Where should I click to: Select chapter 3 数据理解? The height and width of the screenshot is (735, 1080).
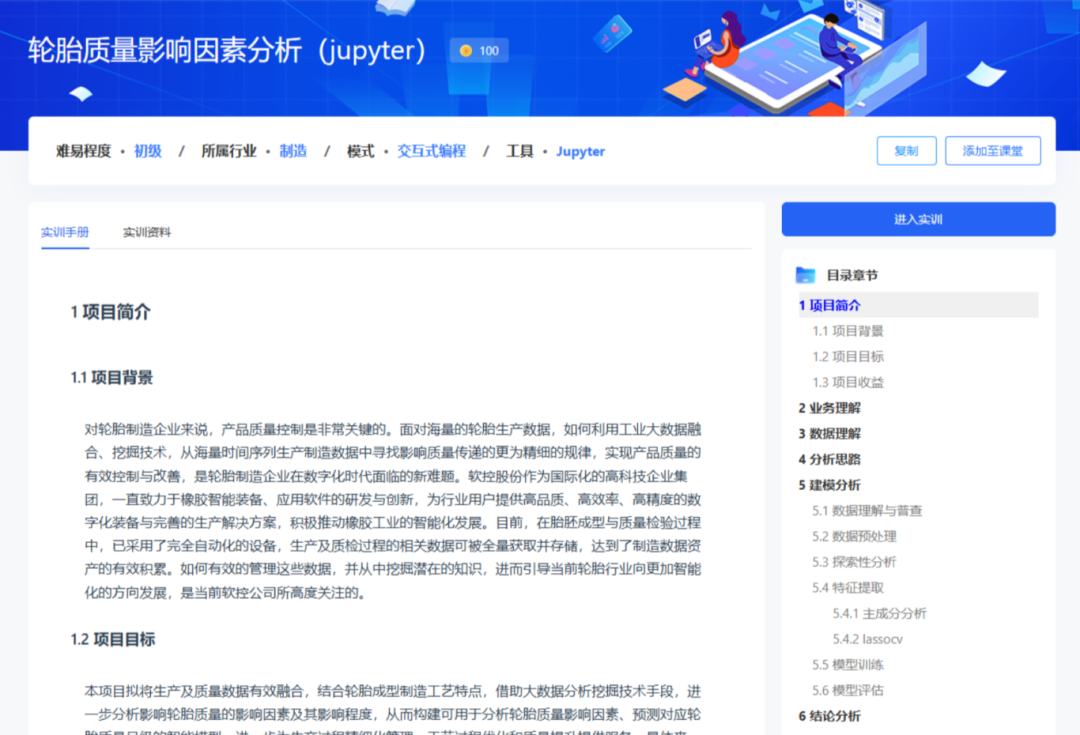coord(830,433)
